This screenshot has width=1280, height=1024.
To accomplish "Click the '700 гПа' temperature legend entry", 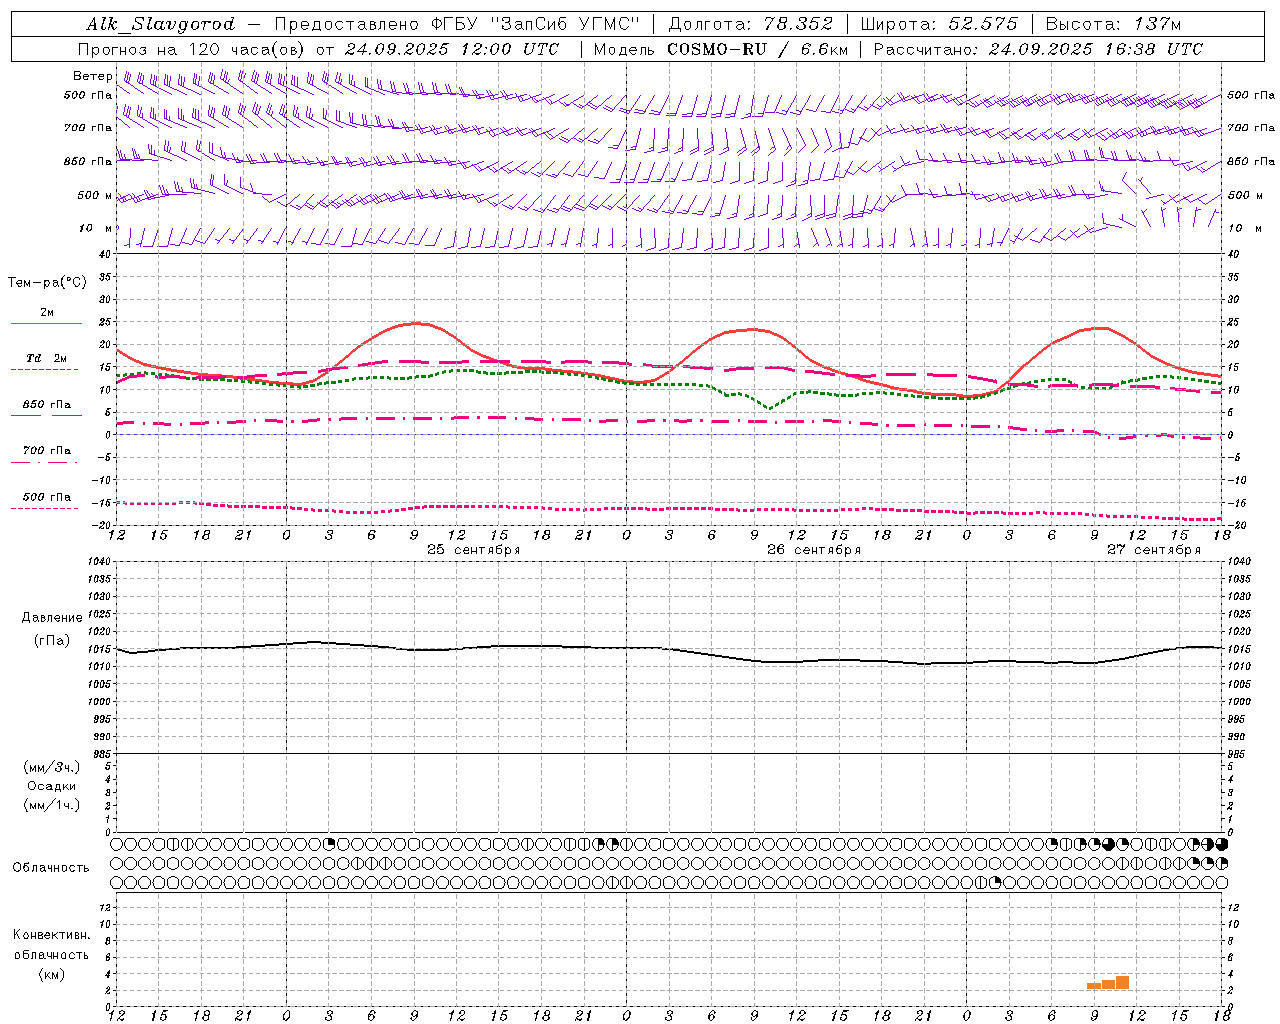I will (x=46, y=451).
